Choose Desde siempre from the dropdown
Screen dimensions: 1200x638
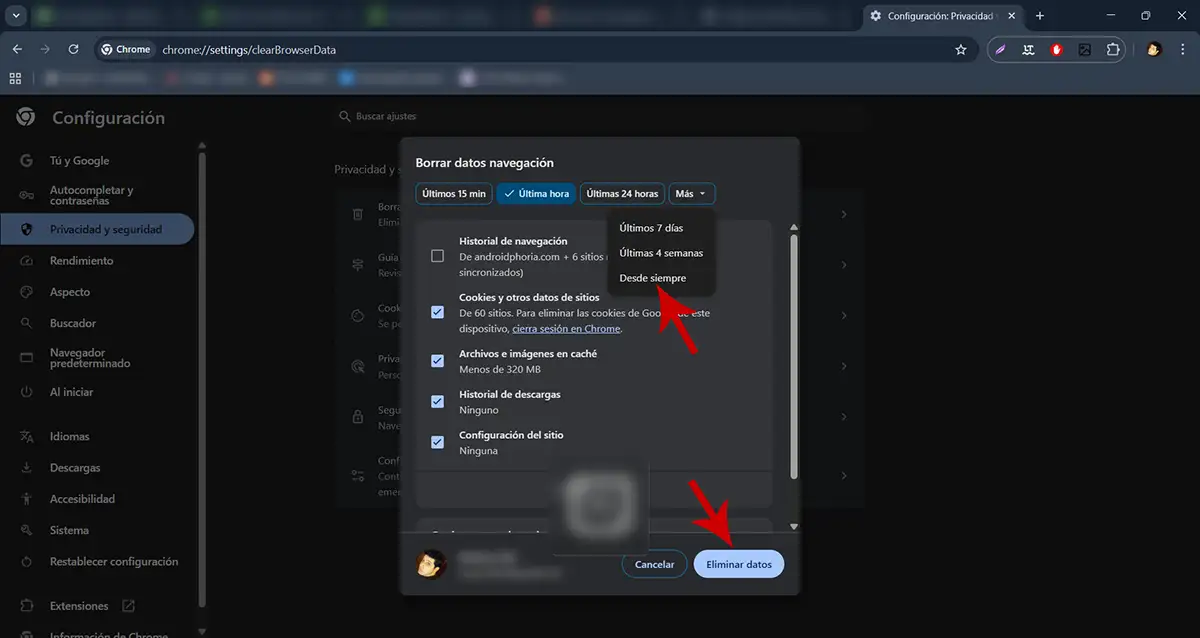tap(652, 278)
